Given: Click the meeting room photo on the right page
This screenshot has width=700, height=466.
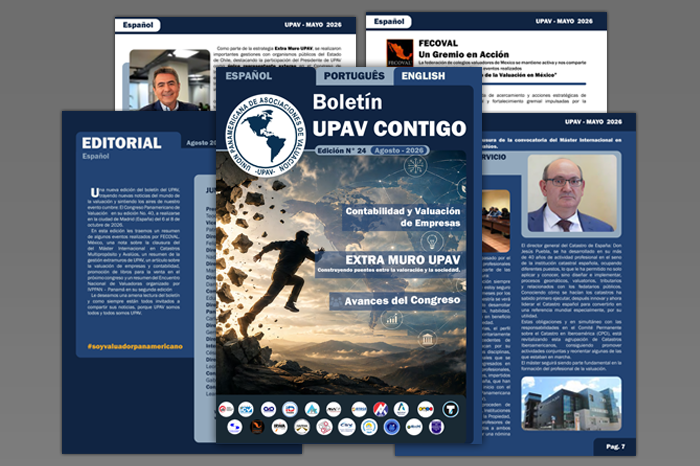Looking at the screenshot, I should [x=496, y=221].
